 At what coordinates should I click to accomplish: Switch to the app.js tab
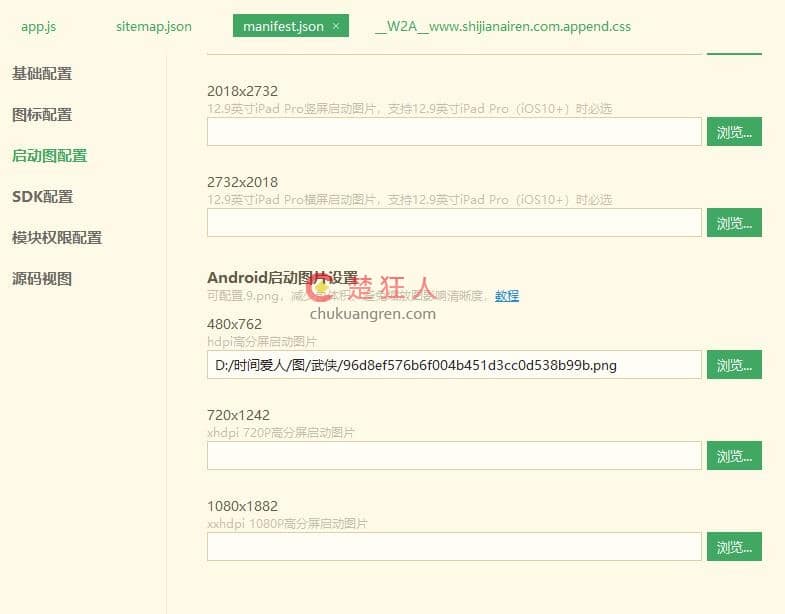tap(39, 27)
